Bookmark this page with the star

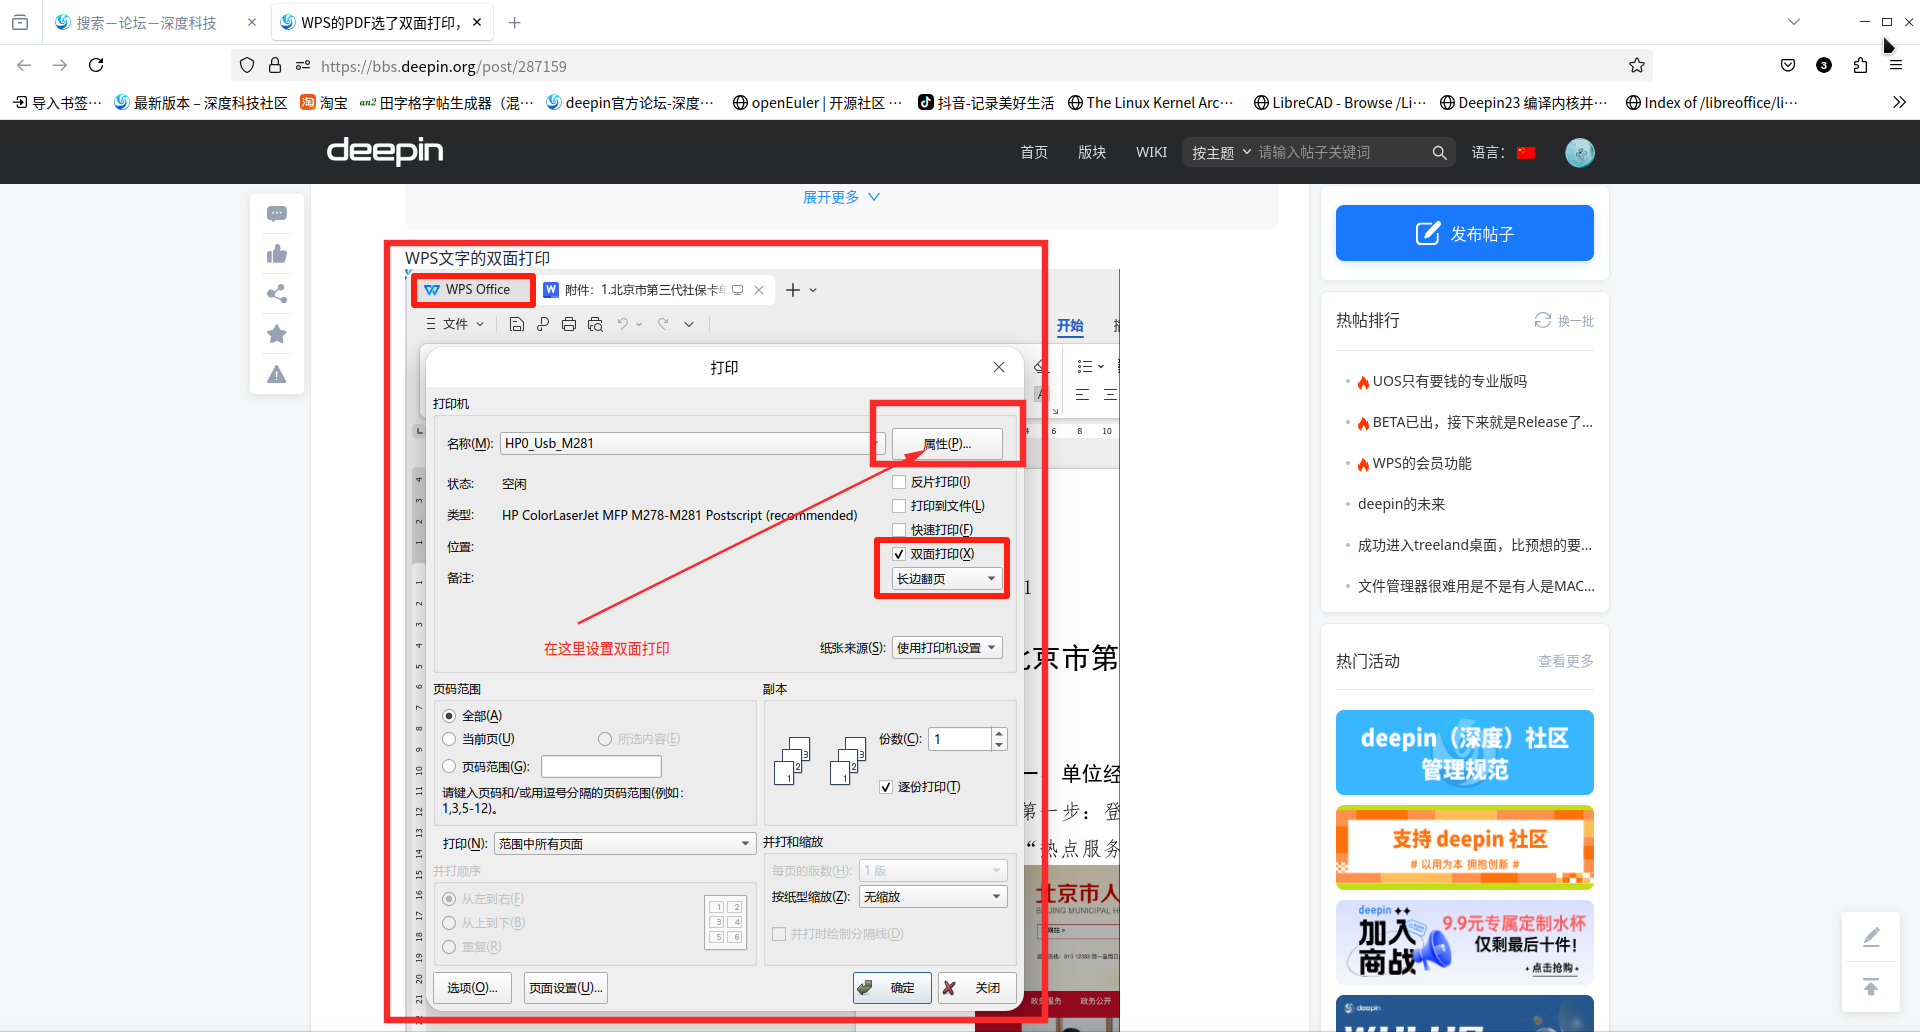pyautogui.click(x=1637, y=65)
